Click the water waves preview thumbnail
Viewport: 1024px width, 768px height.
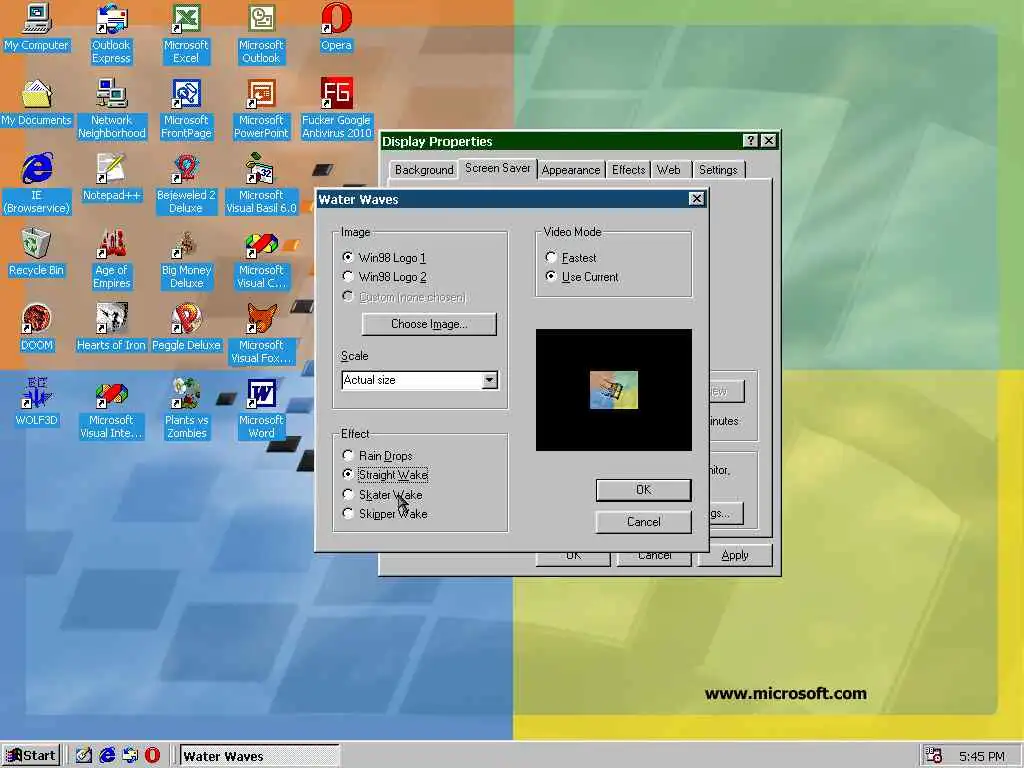click(614, 390)
